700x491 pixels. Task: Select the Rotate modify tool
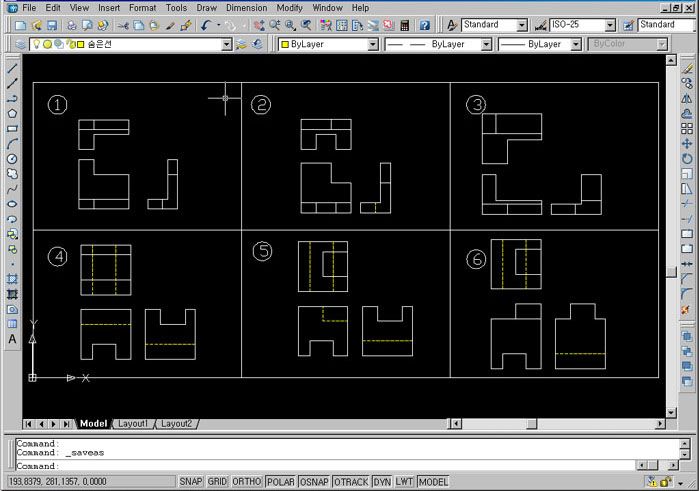[687, 159]
